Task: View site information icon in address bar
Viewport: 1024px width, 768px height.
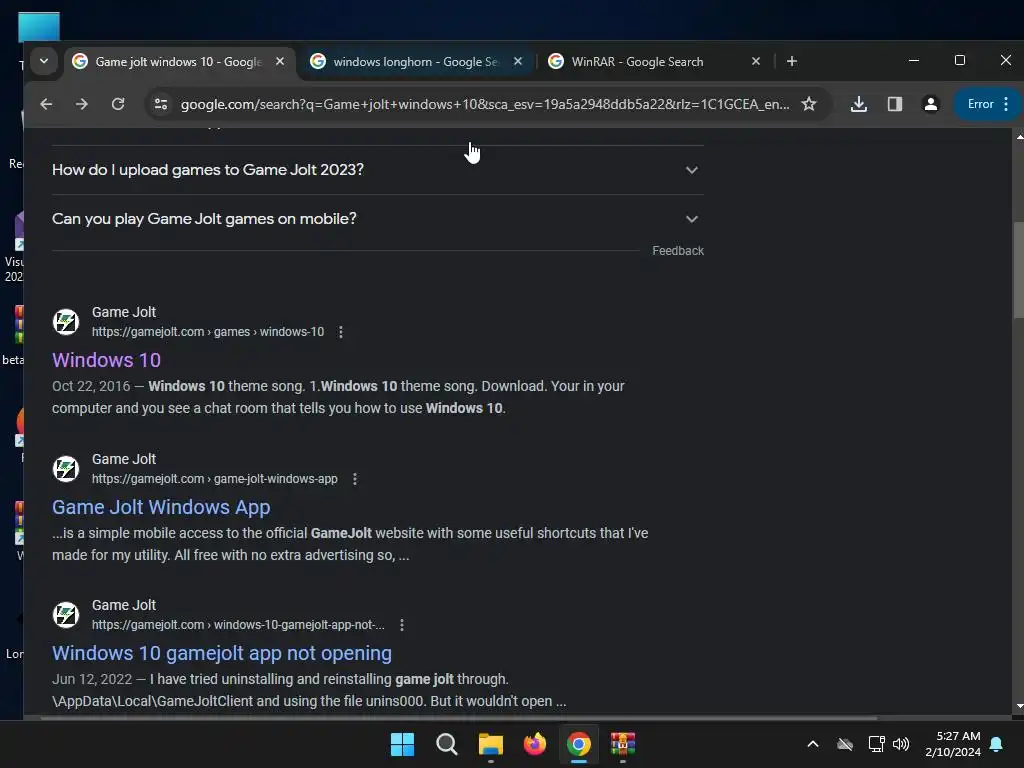Action: pyautogui.click(x=161, y=104)
